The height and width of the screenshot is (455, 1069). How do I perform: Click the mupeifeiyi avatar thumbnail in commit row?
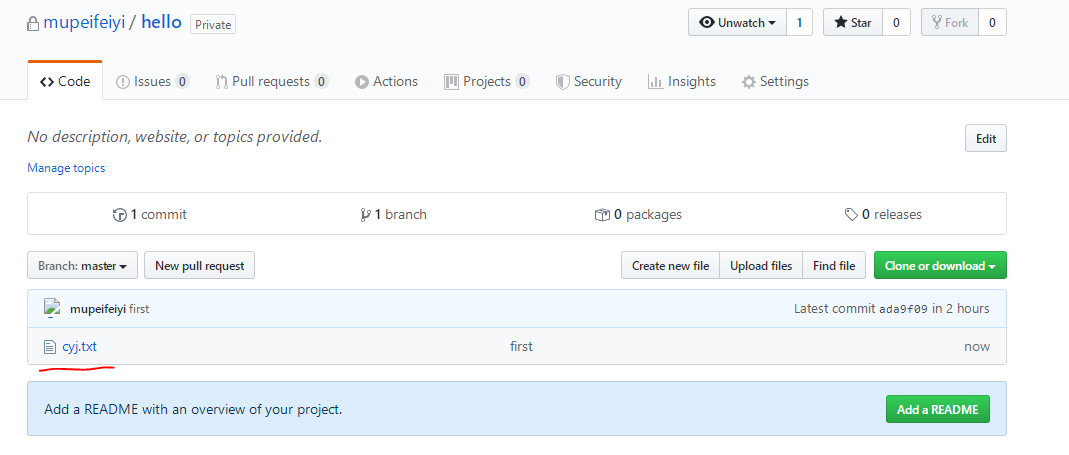53,308
